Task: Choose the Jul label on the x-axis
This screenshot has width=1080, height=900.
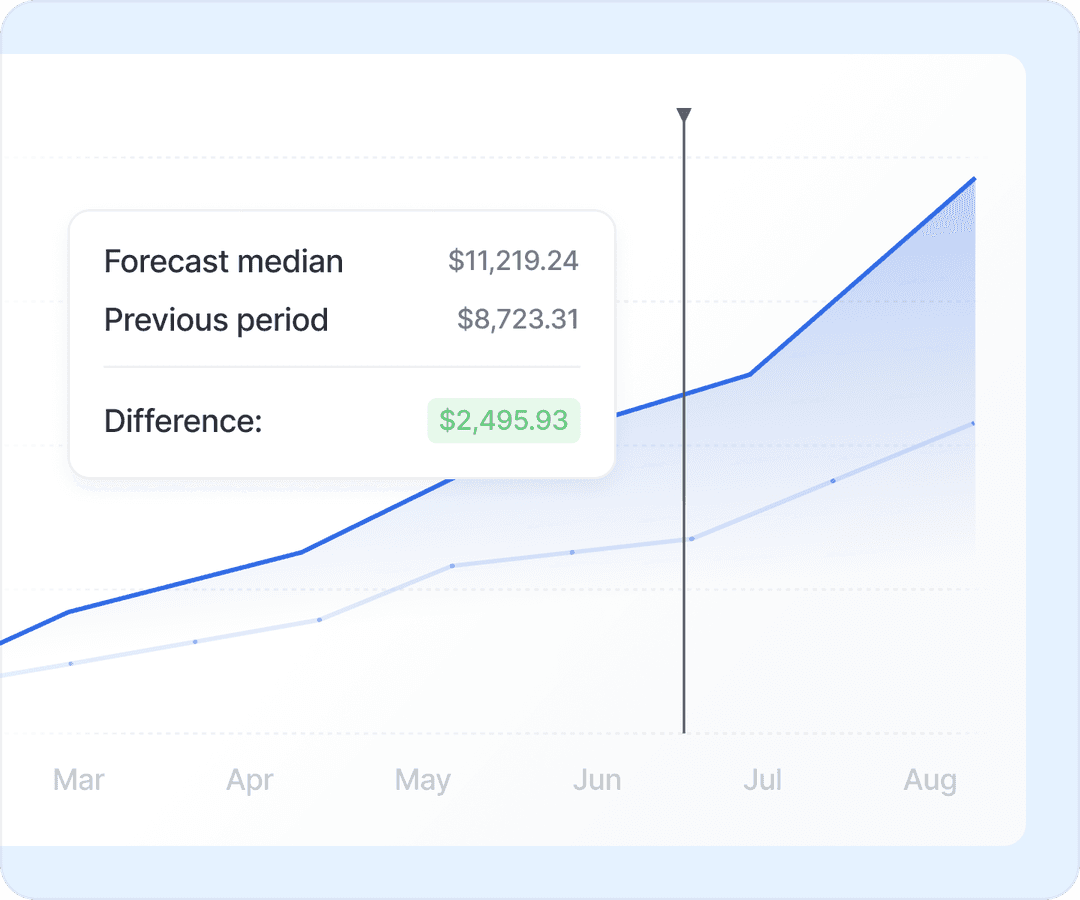Action: [763, 780]
